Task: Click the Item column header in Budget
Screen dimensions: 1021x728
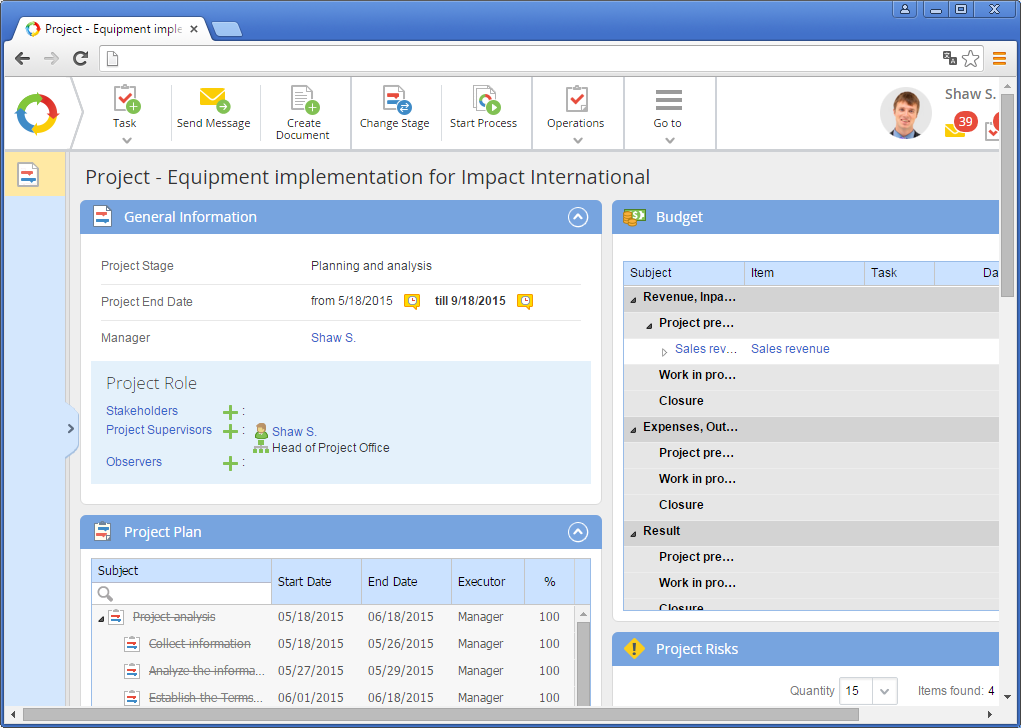Action: point(804,273)
